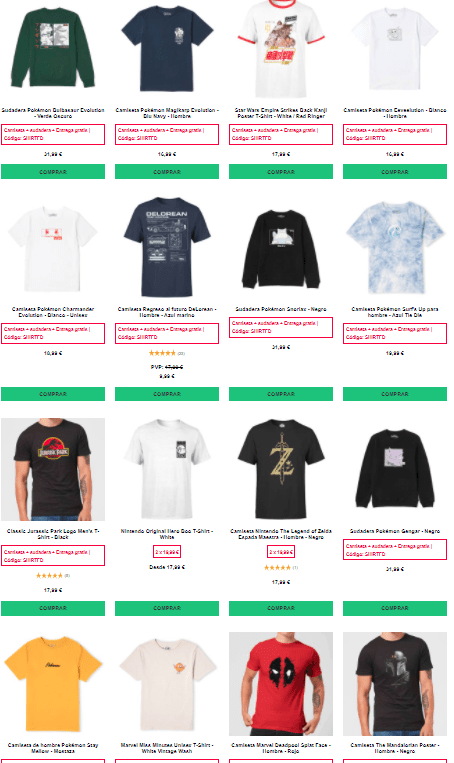Screen dimensions: 454x763
Task: Open the Pokémon Charmander Evolution shirt title
Action: point(53,312)
